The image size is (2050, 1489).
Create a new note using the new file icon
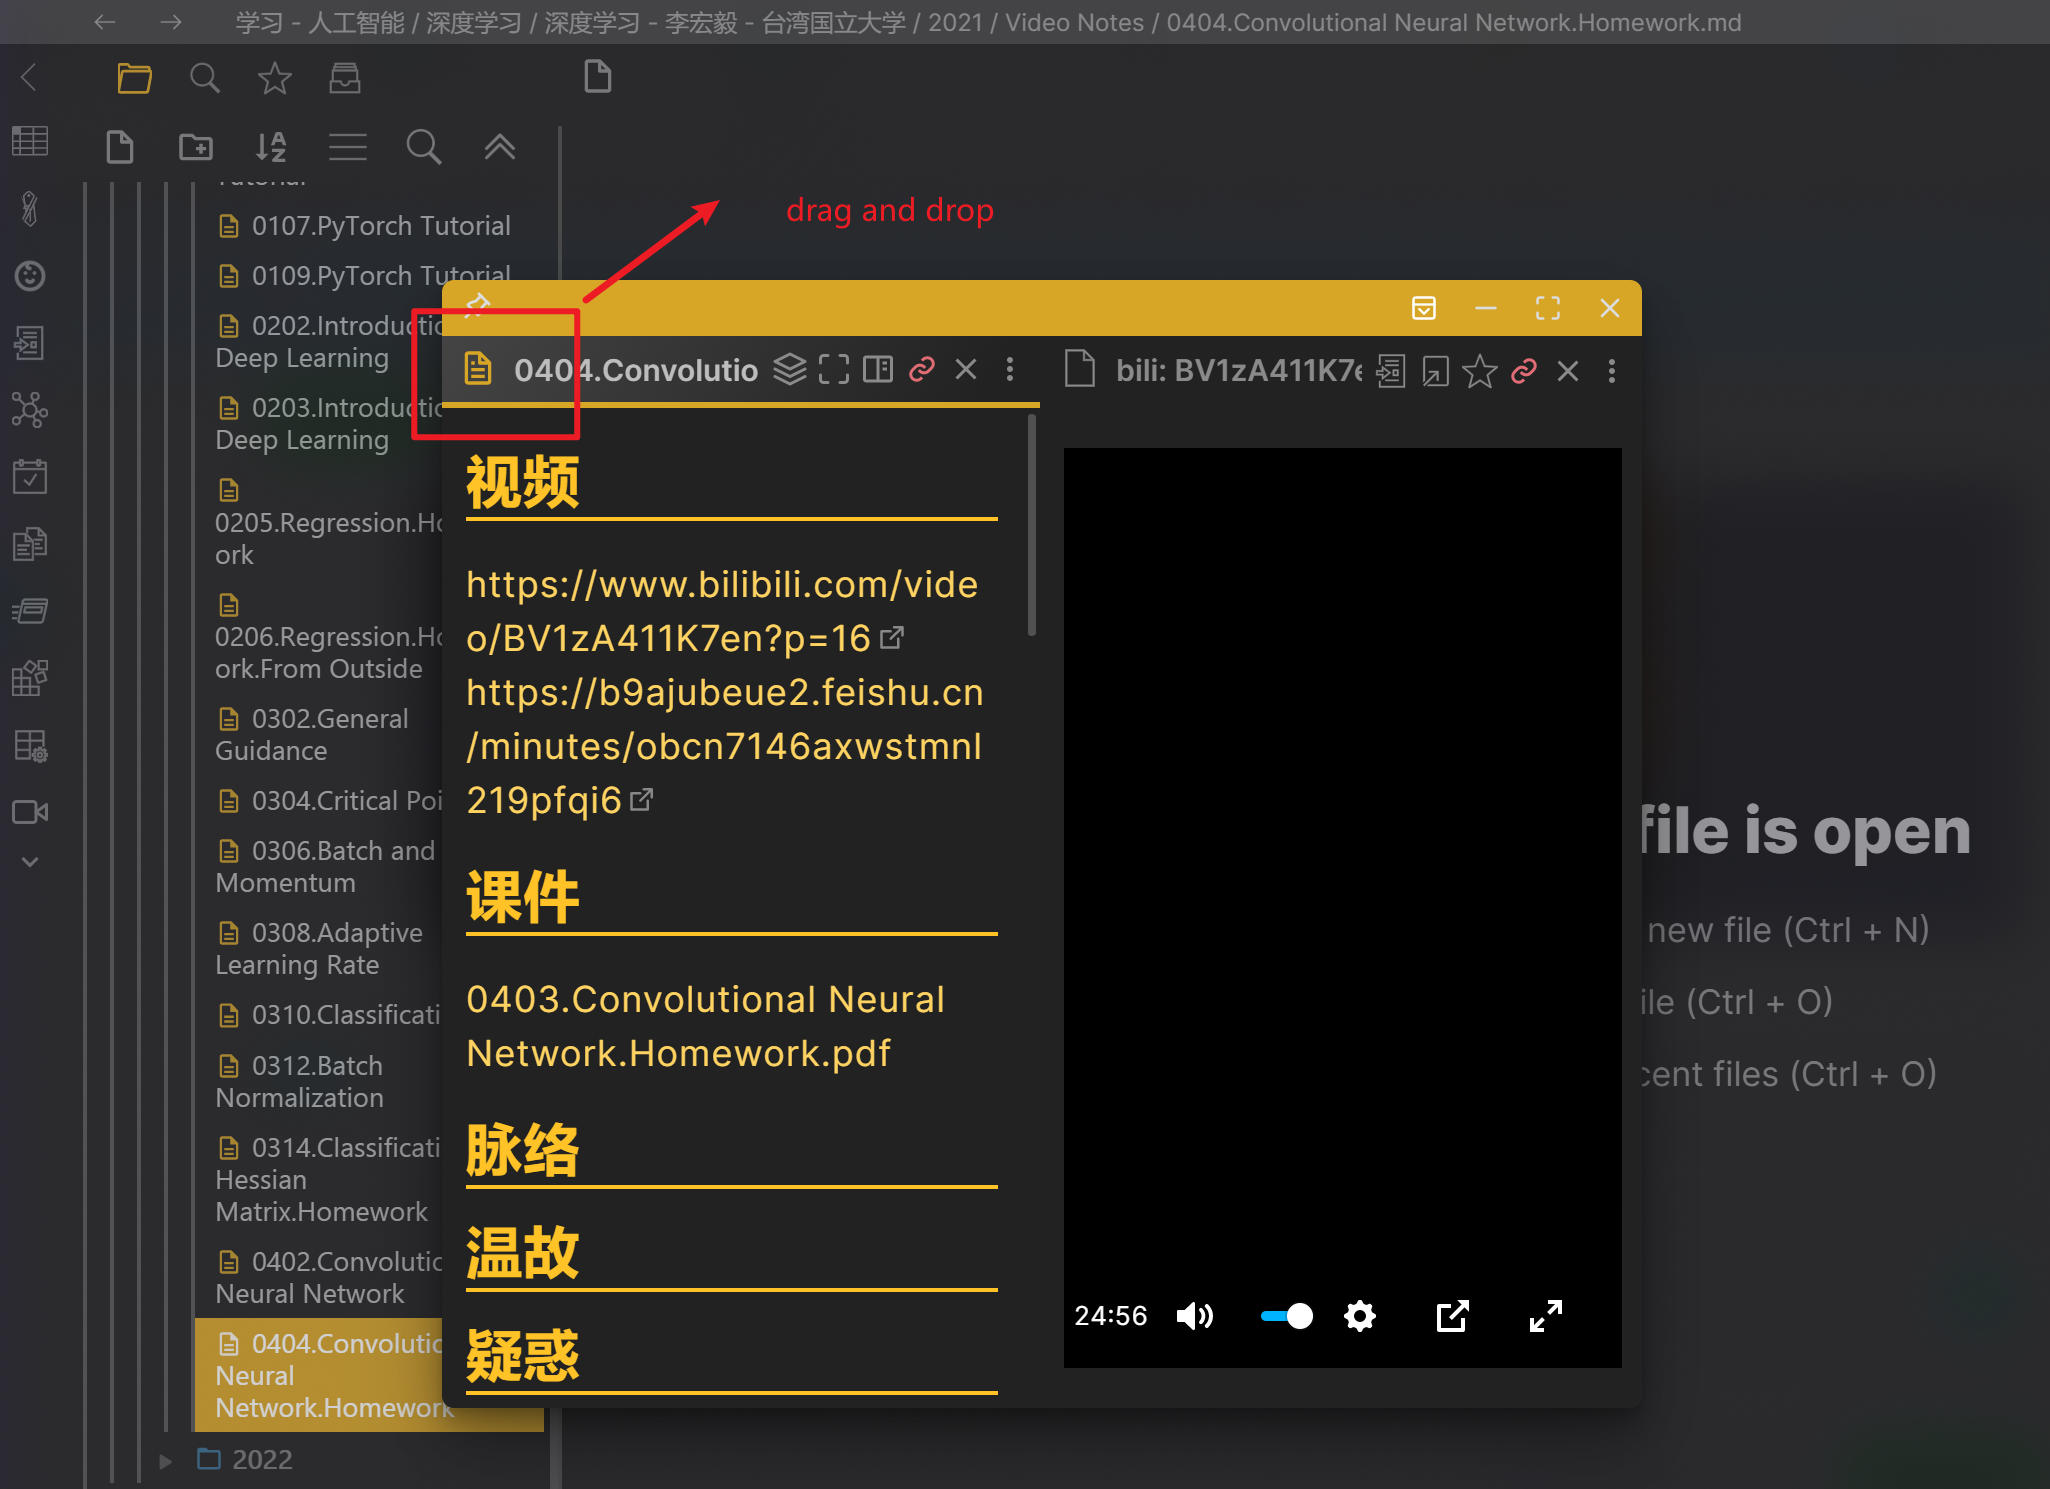coord(120,147)
